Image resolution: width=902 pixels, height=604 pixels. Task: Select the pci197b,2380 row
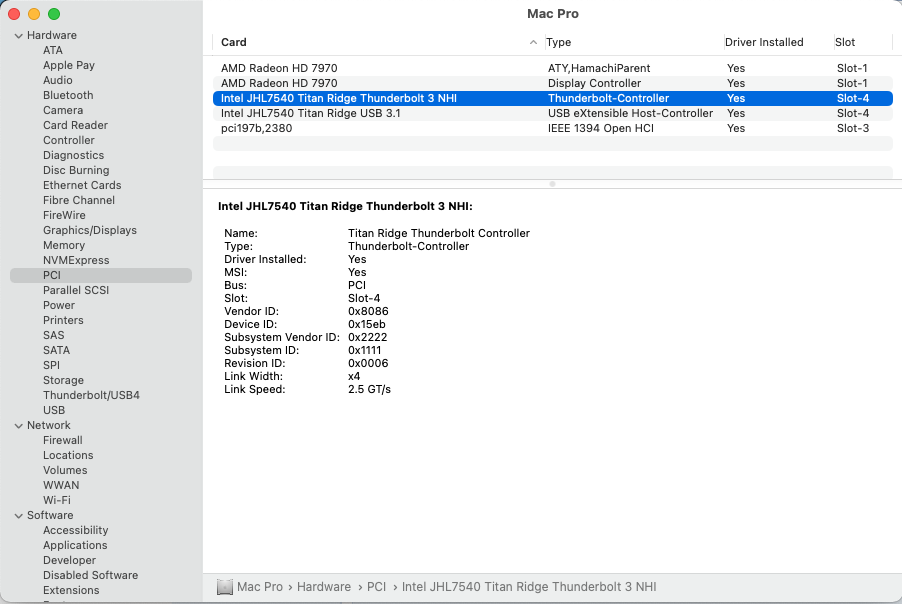click(x=553, y=128)
